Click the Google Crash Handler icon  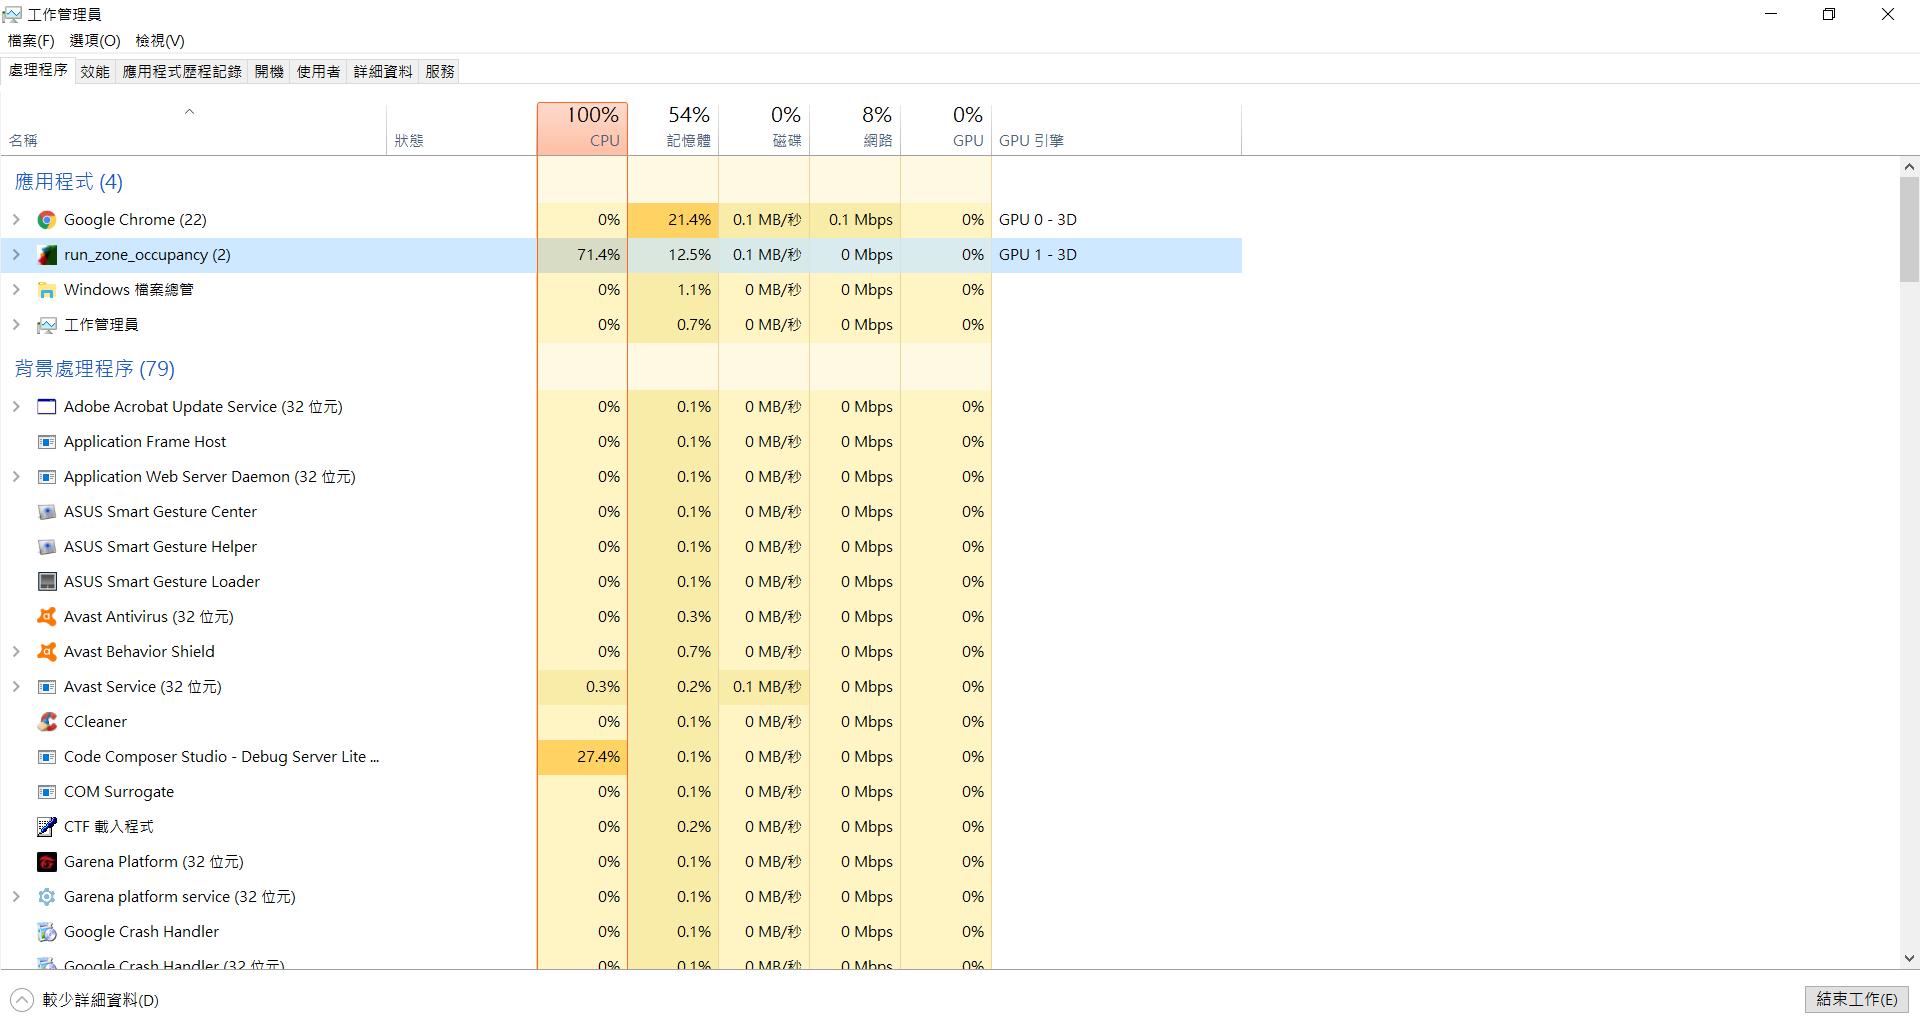pyautogui.click(x=46, y=932)
